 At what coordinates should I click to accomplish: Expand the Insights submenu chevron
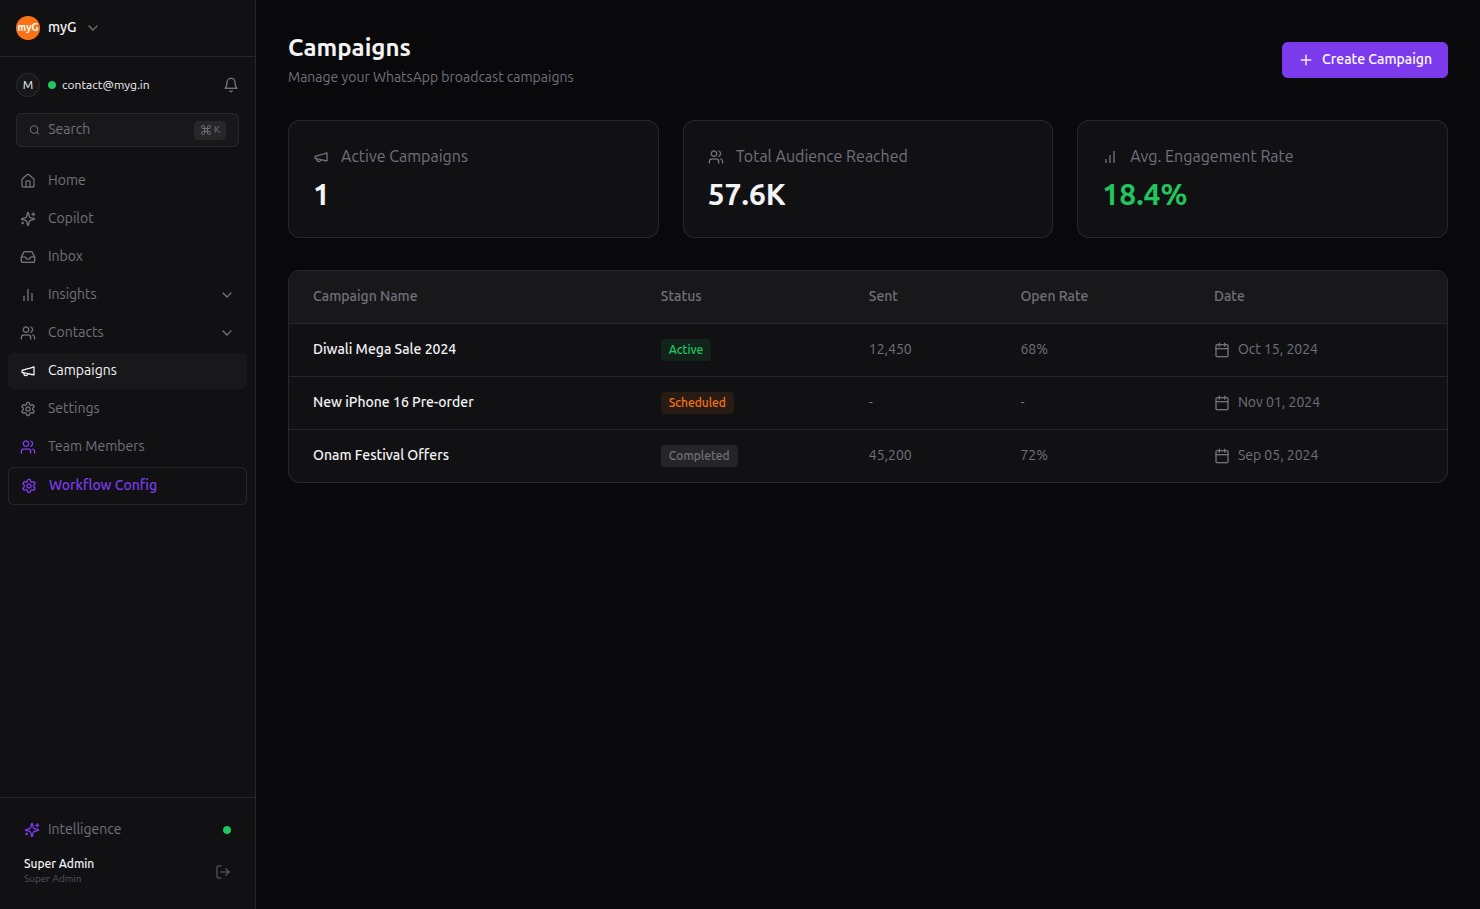pos(227,295)
